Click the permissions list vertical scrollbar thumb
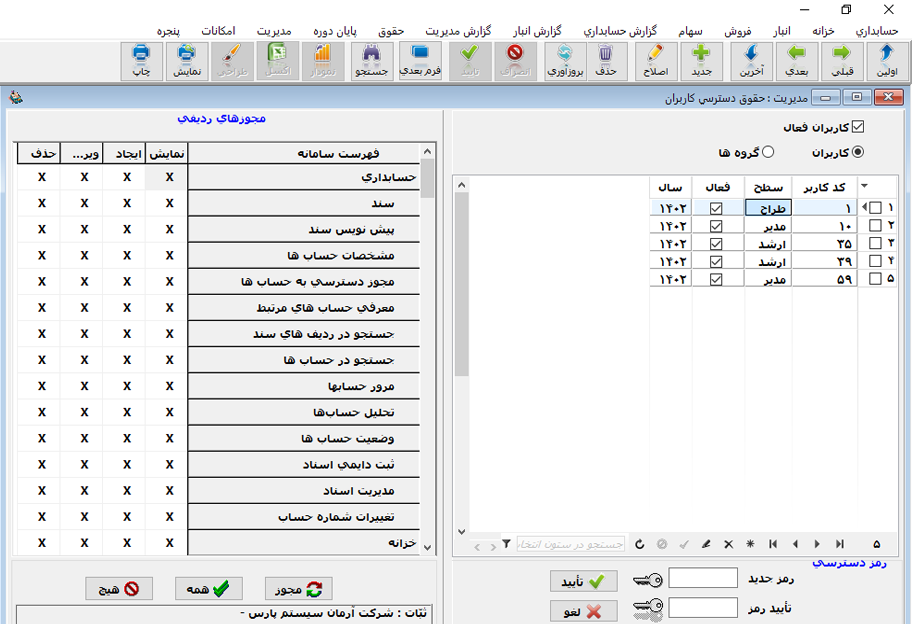 tap(428, 178)
